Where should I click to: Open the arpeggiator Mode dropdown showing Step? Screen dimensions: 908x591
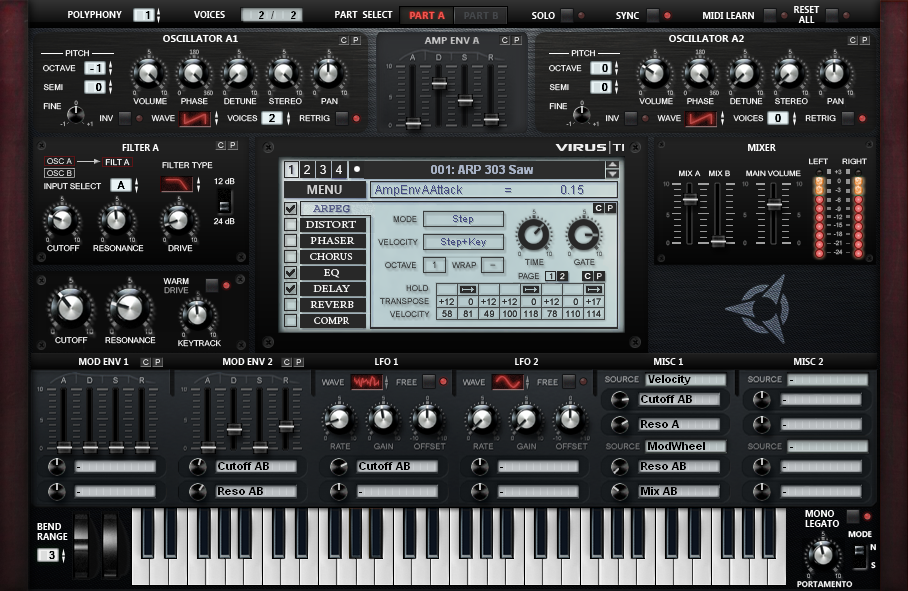(463, 219)
